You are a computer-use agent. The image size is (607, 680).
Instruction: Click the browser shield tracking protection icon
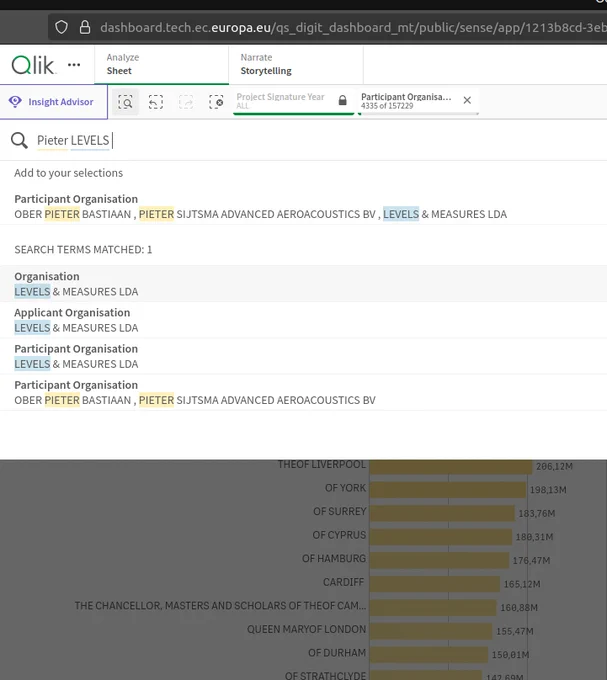coord(62,27)
